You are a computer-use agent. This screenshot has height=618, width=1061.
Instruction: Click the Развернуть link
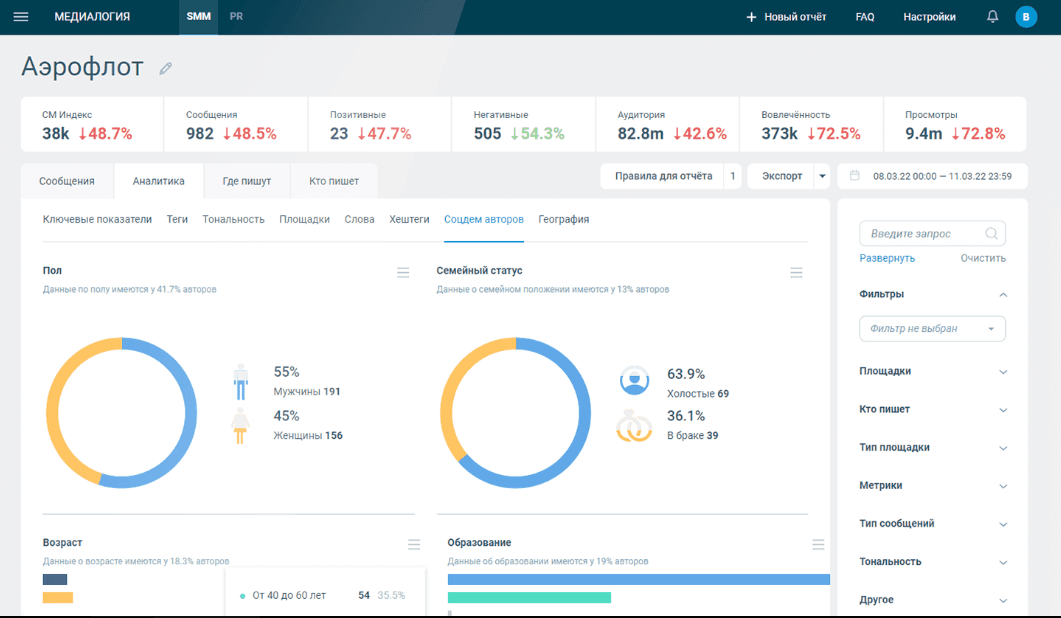point(887,258)
